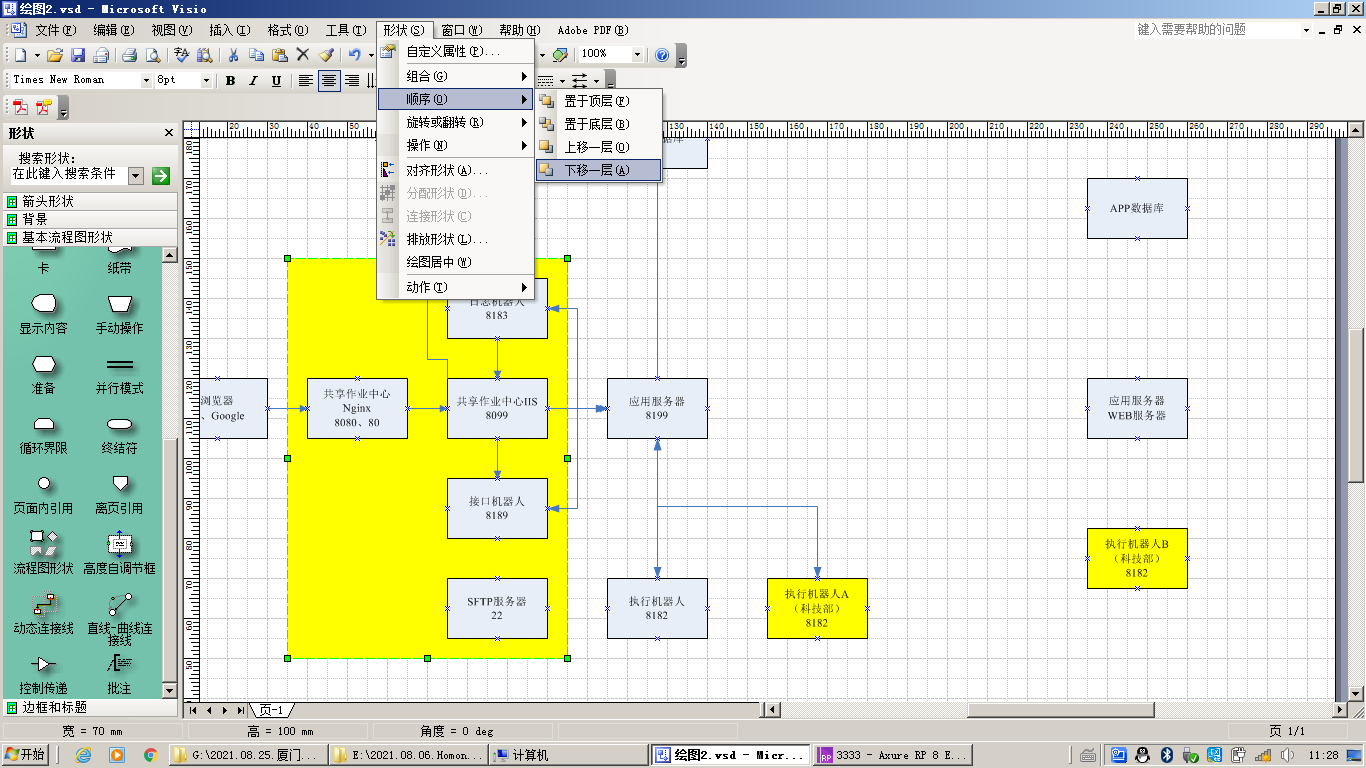This screenshot has width=1366, height=768.
Task: Click the second Adobe PDF toolbar icon
Action: click(43, 108)
